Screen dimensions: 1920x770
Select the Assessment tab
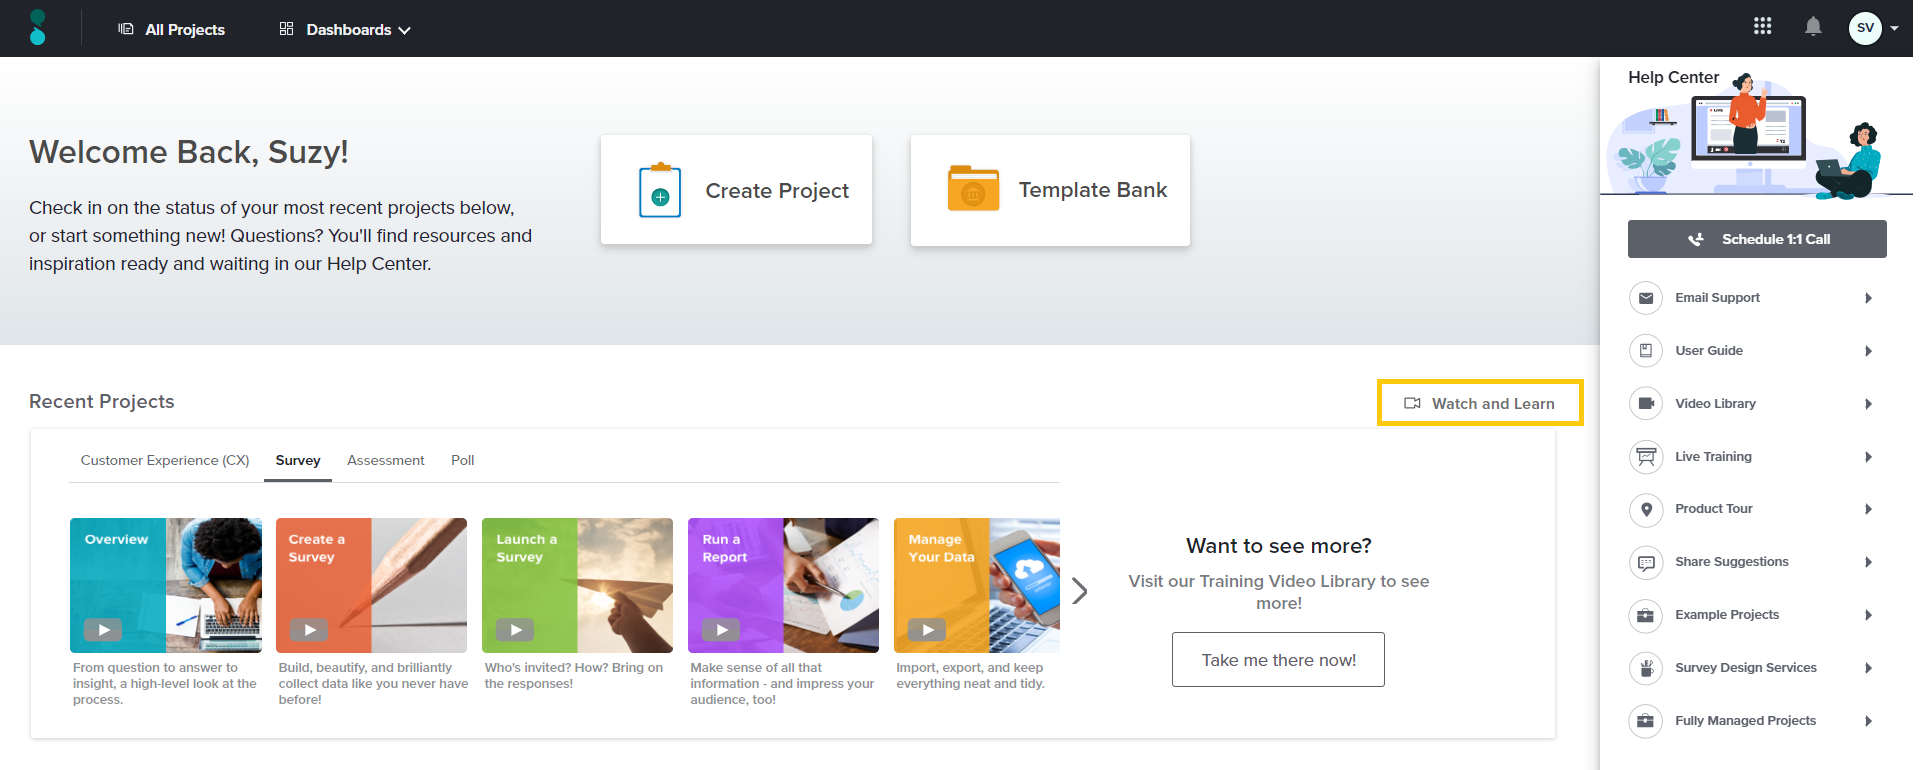pos(385,461)
